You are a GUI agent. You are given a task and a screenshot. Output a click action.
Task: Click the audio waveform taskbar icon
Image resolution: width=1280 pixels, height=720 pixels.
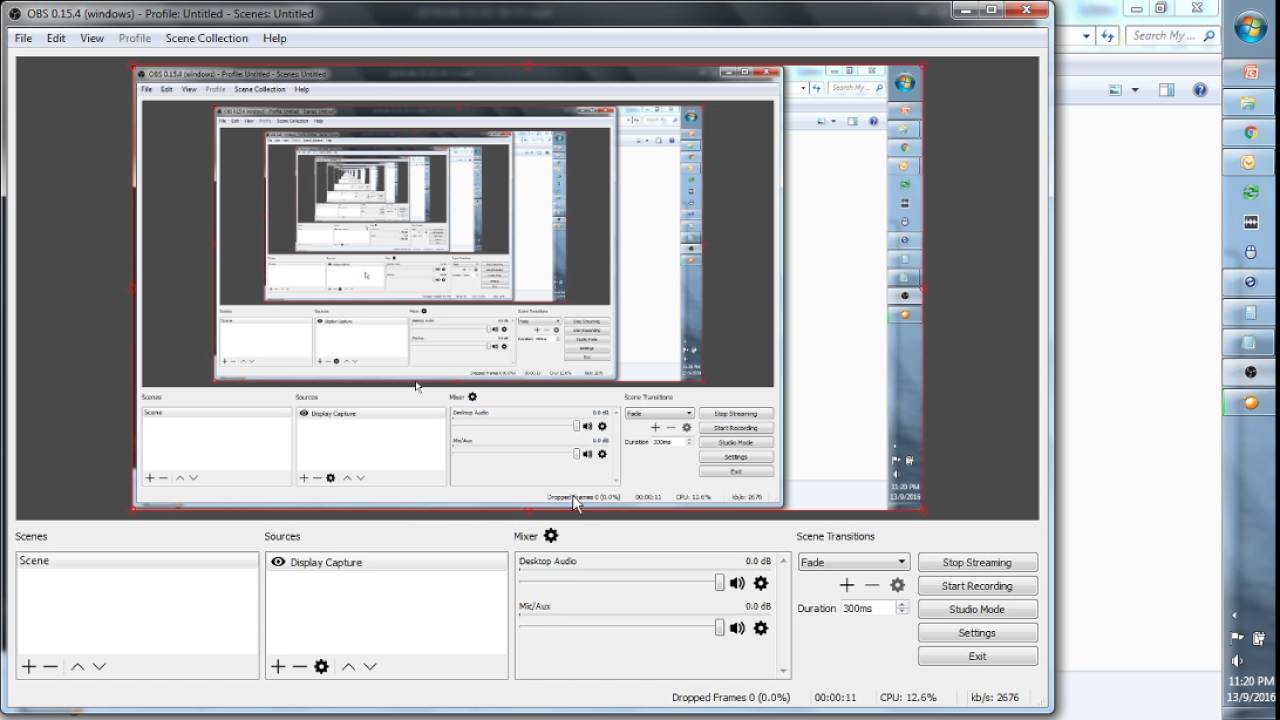coord(1250,222)
